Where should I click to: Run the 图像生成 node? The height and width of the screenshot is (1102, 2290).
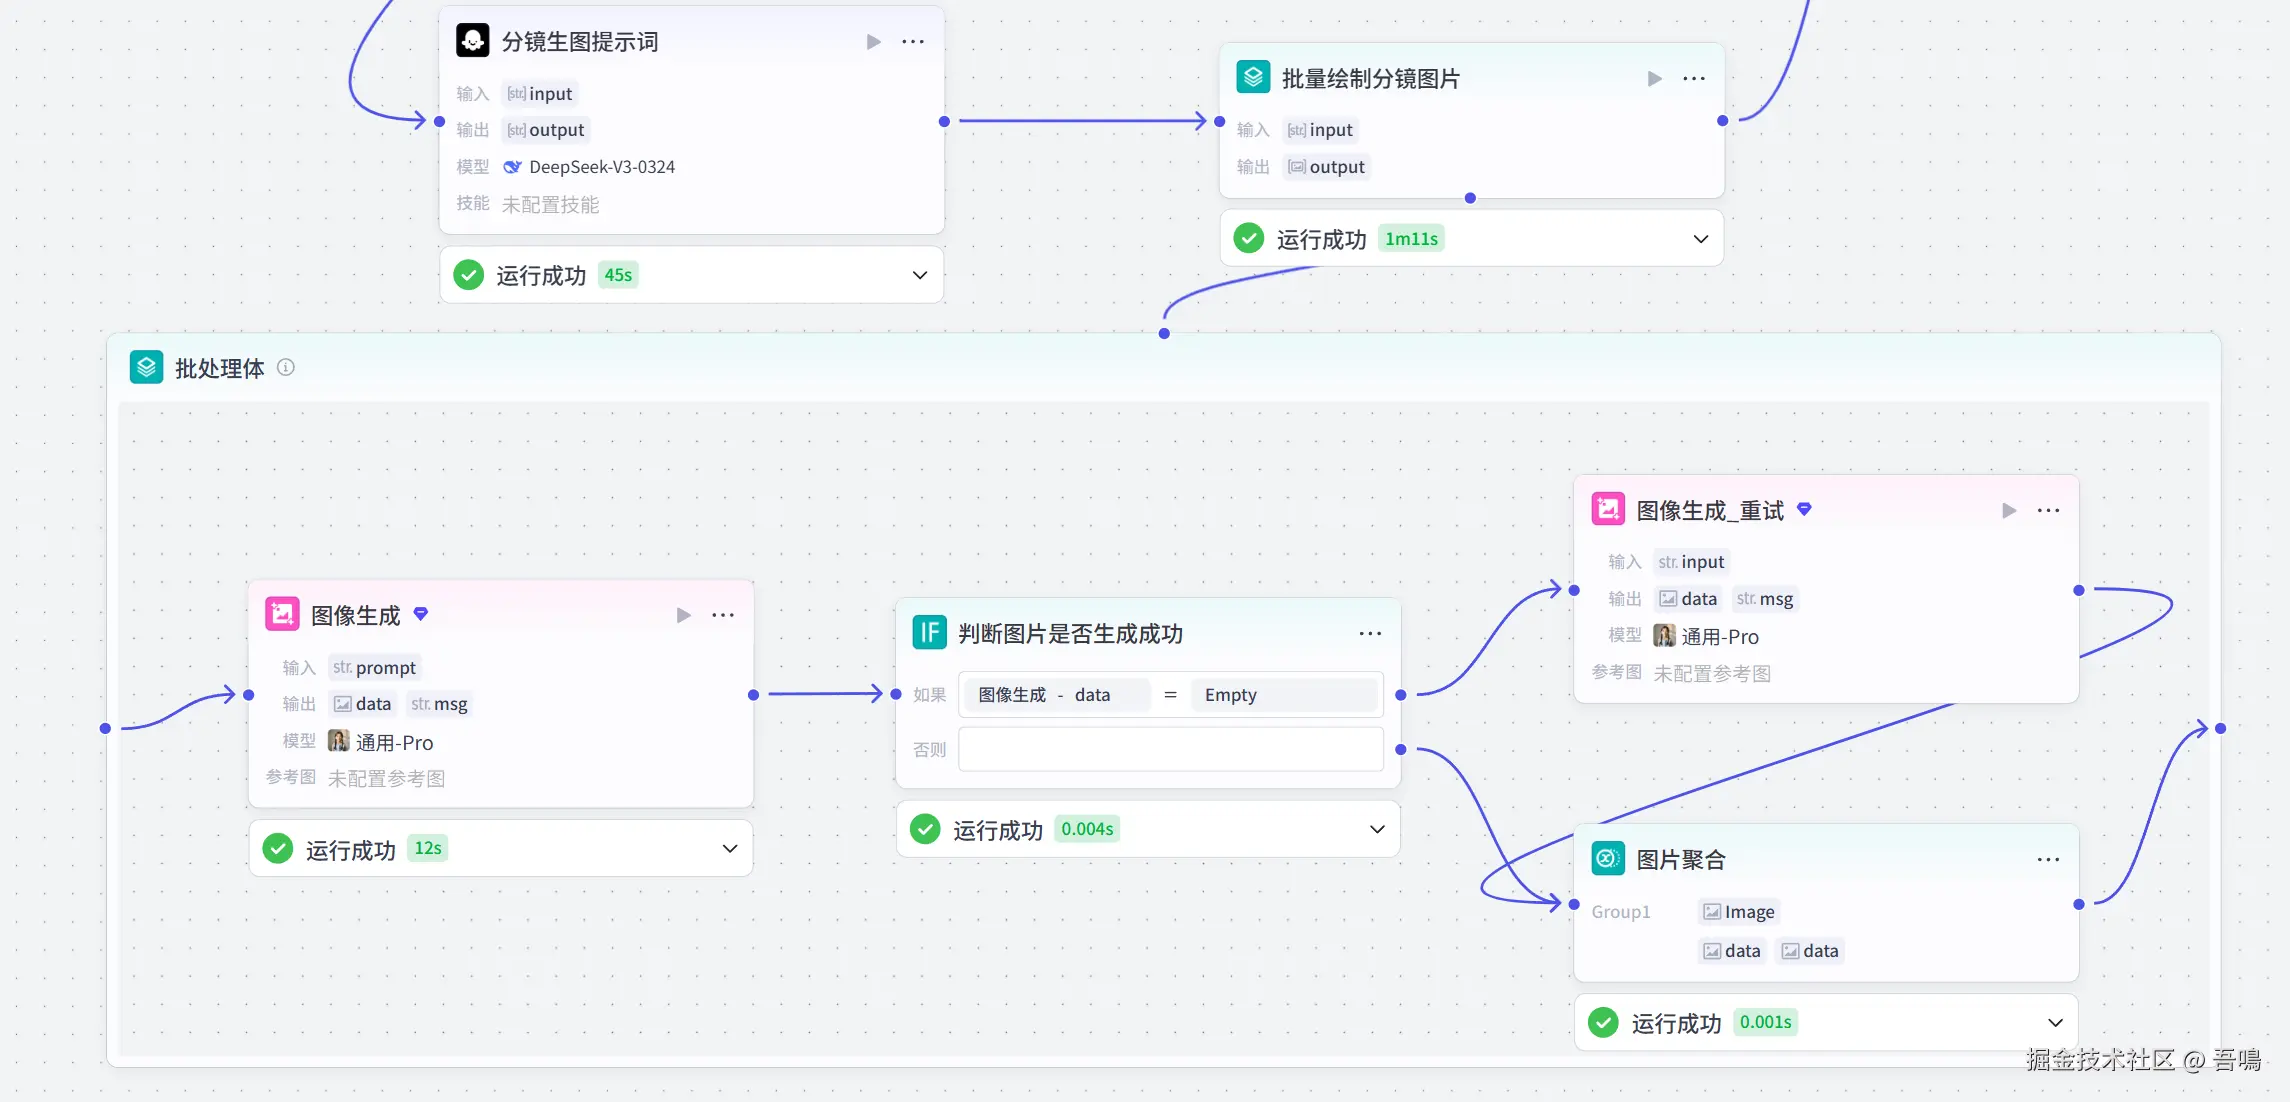[x=683, y=615]
